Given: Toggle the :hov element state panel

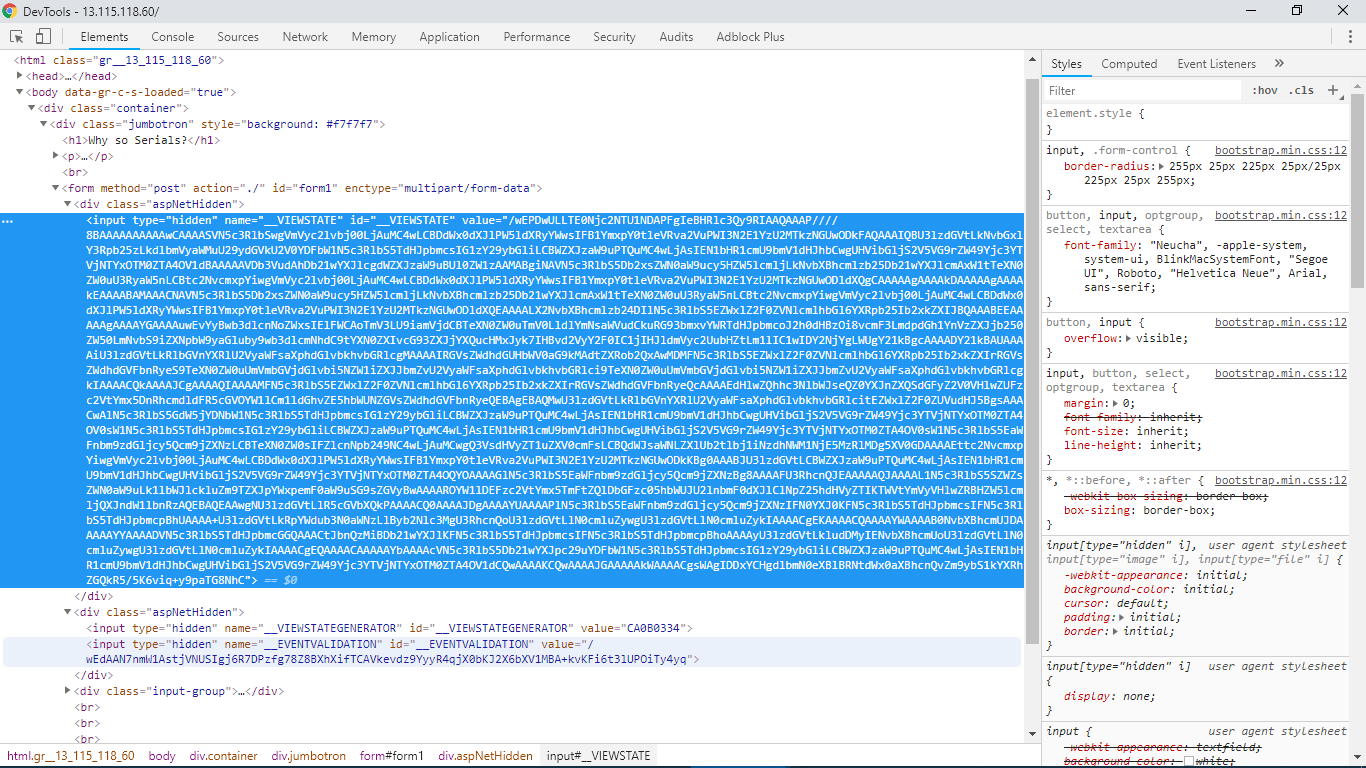Looking at the screenshot, I should pos(1265,90).
